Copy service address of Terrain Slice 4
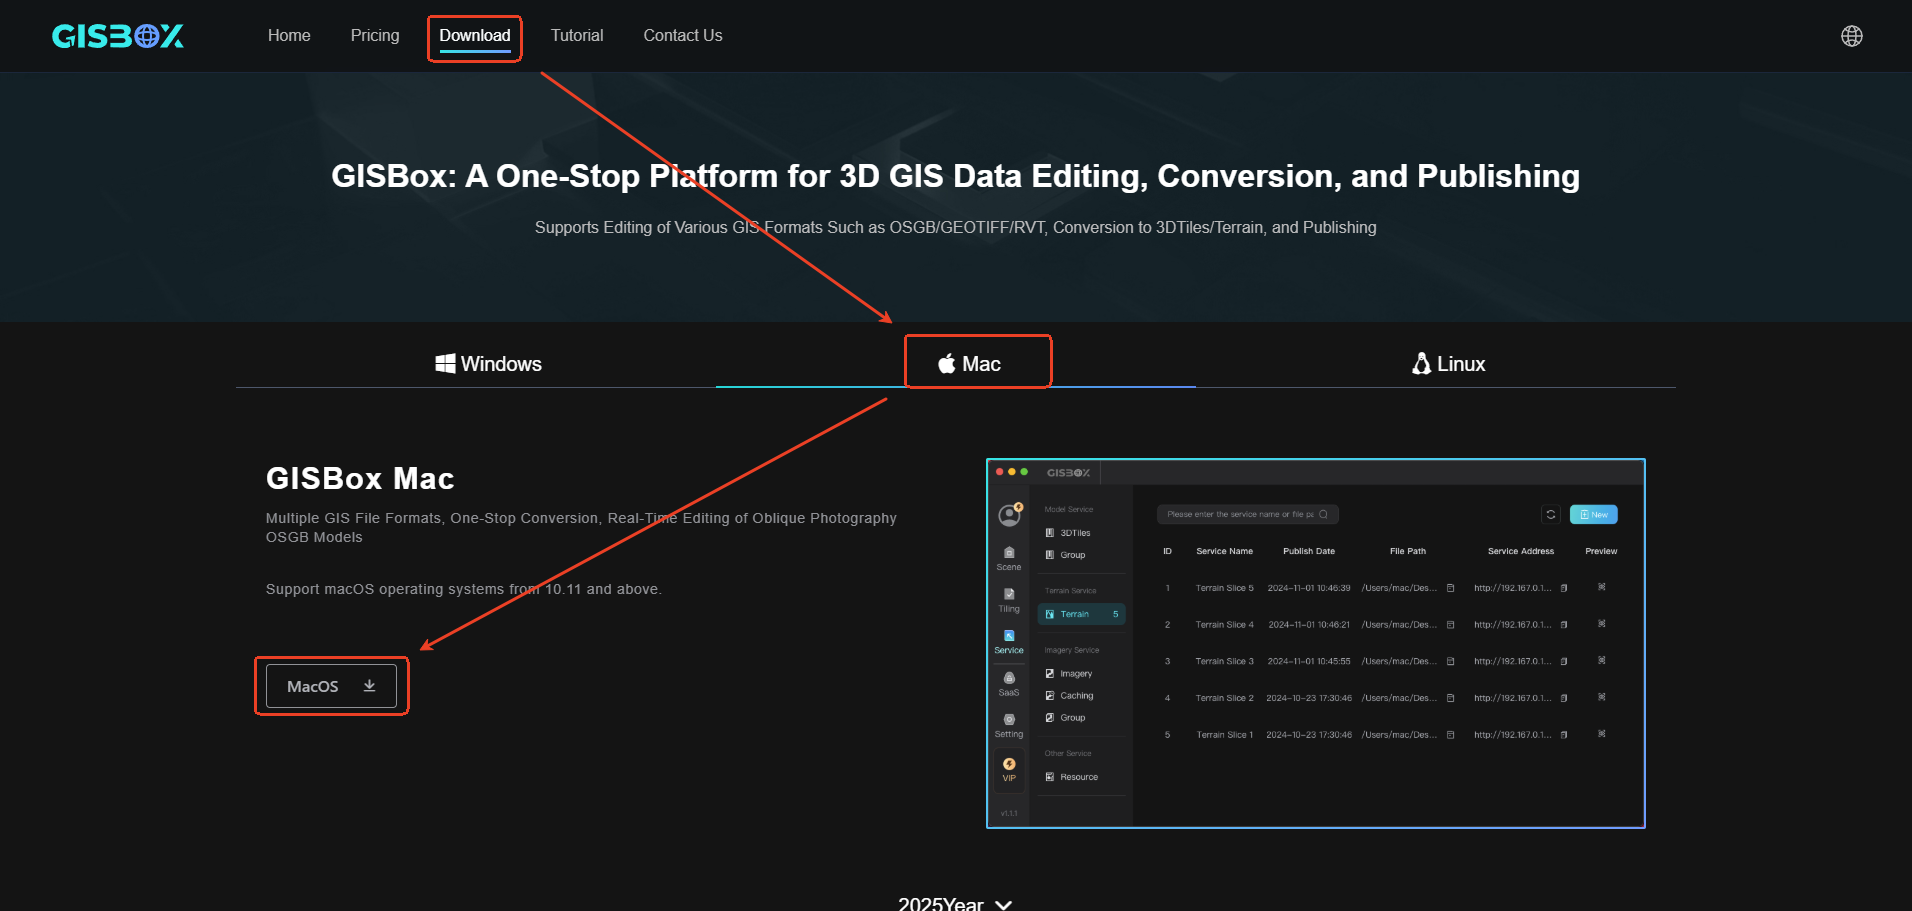Screen dimensions: 1912x911 (1564, 625)
